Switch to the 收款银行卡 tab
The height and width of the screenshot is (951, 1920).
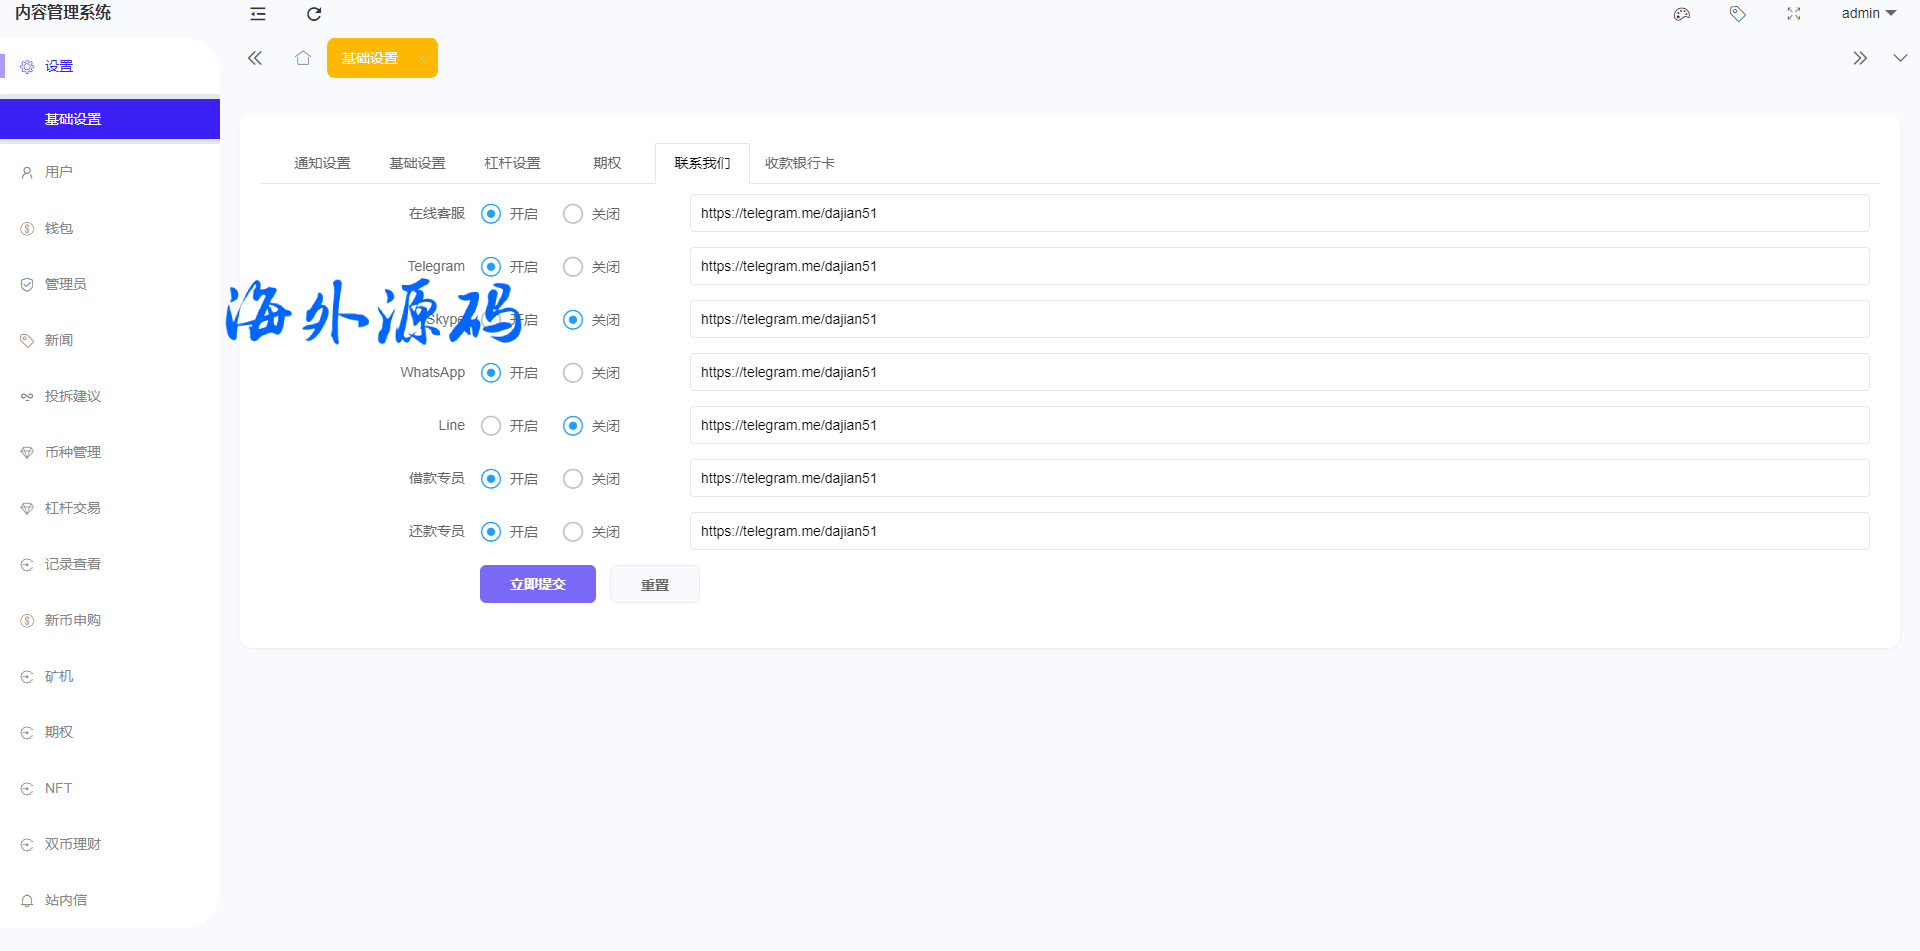tap(799, 163)
